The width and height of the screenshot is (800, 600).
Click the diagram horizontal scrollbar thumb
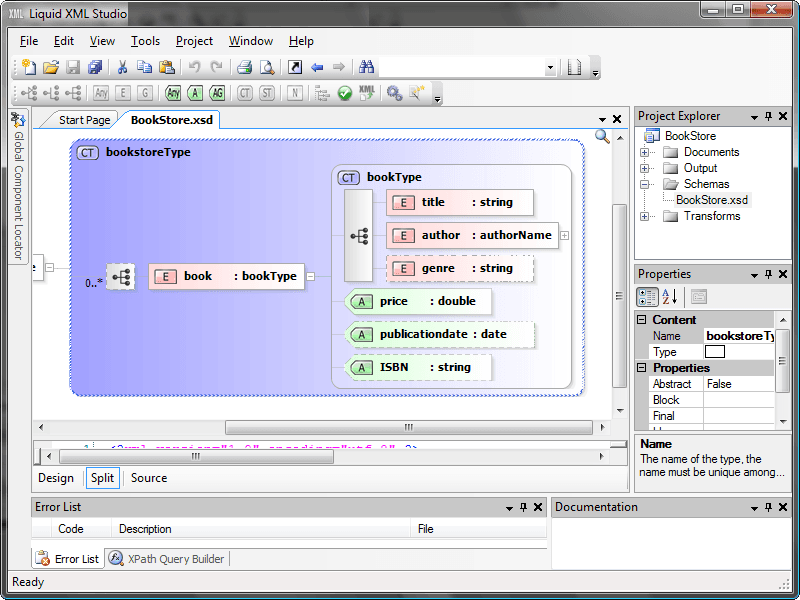(408, 427)
